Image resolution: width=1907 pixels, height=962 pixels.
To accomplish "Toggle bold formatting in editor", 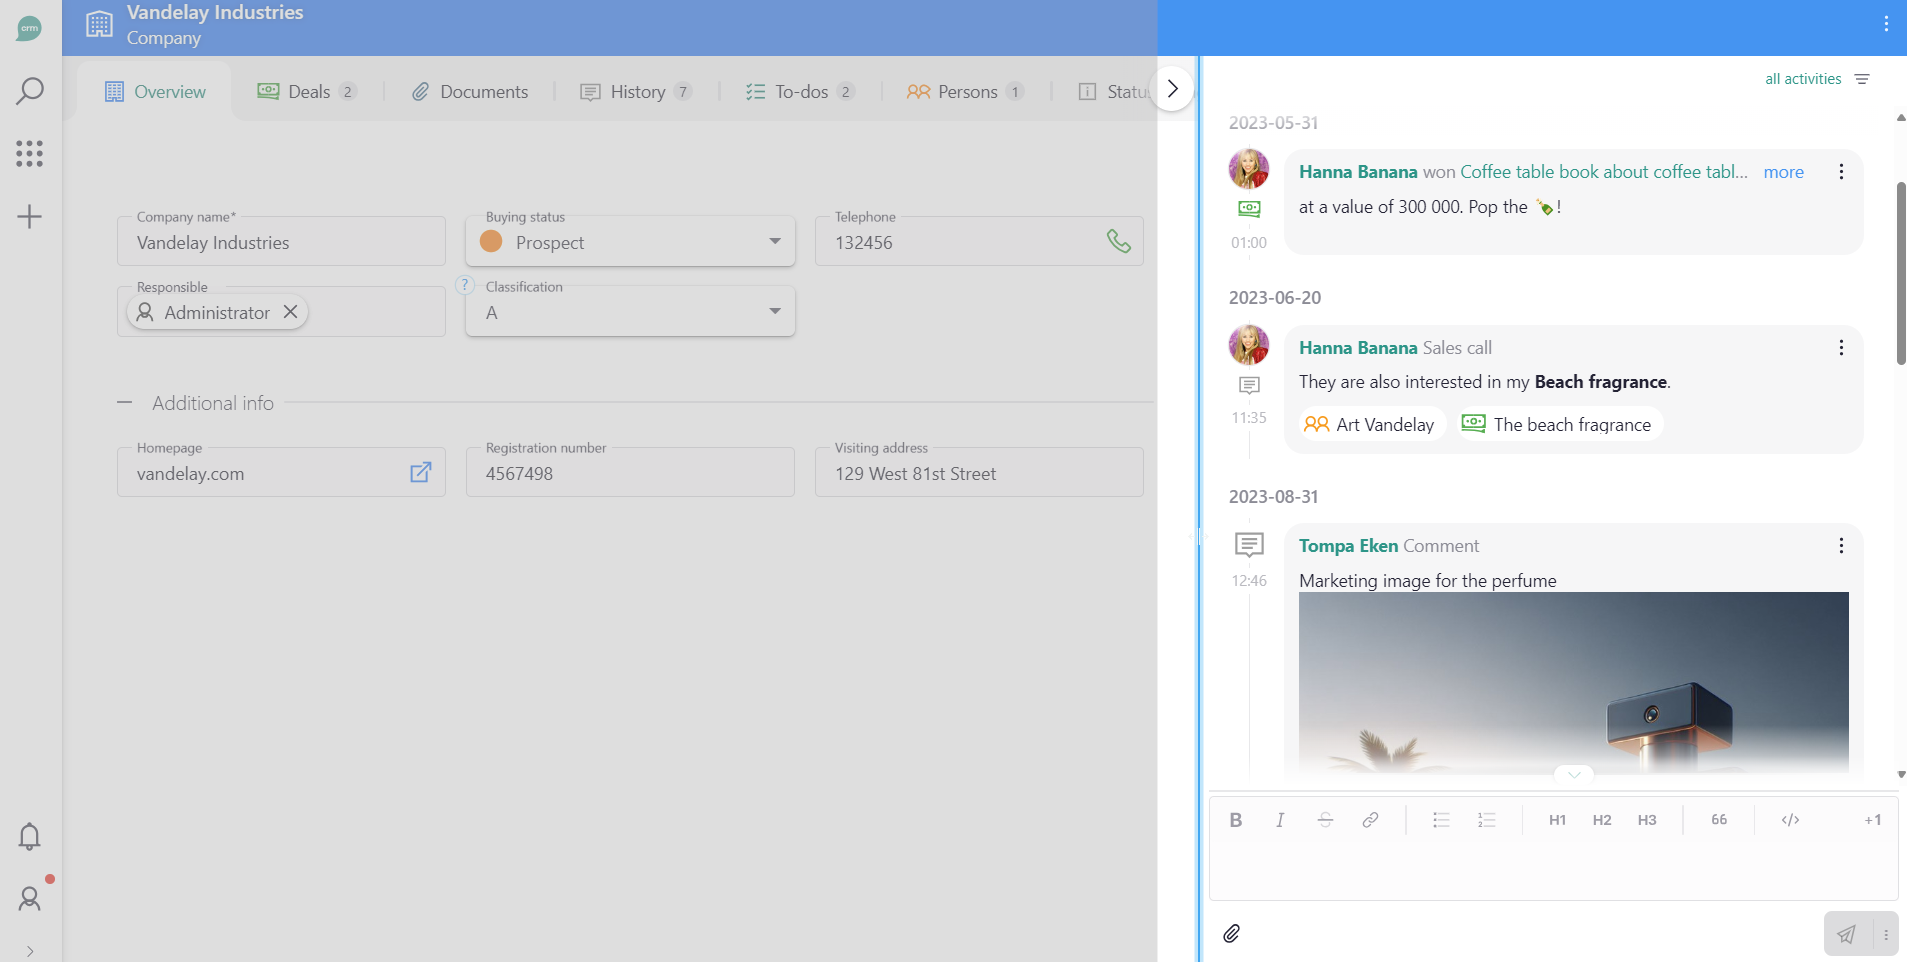I will pos(1236,820).
